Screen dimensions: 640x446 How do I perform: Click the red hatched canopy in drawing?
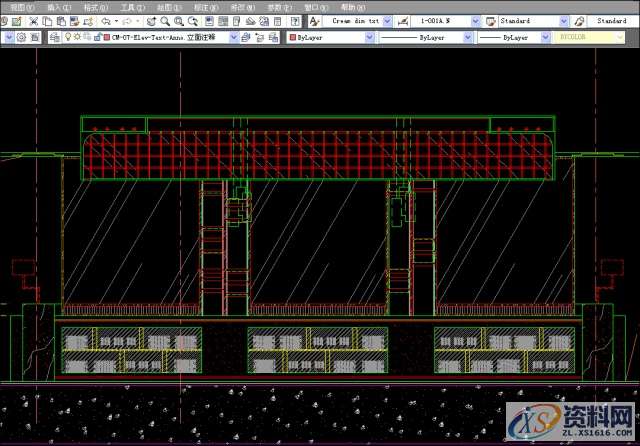point(320,156)
